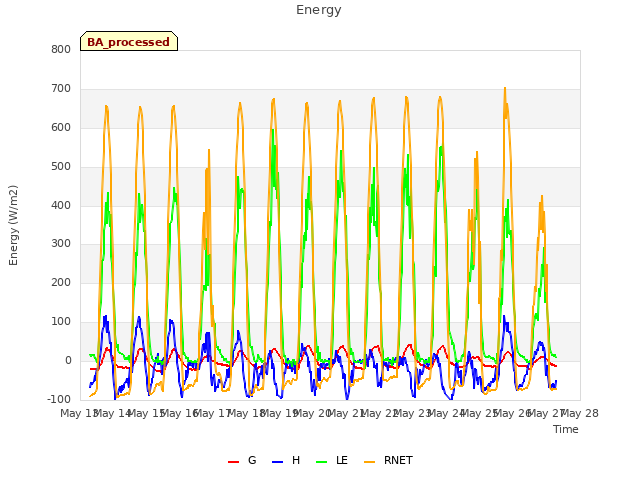Click the green LE legend color marker
640x480 pixels.
pyautogui.click(x=322, y=462)
